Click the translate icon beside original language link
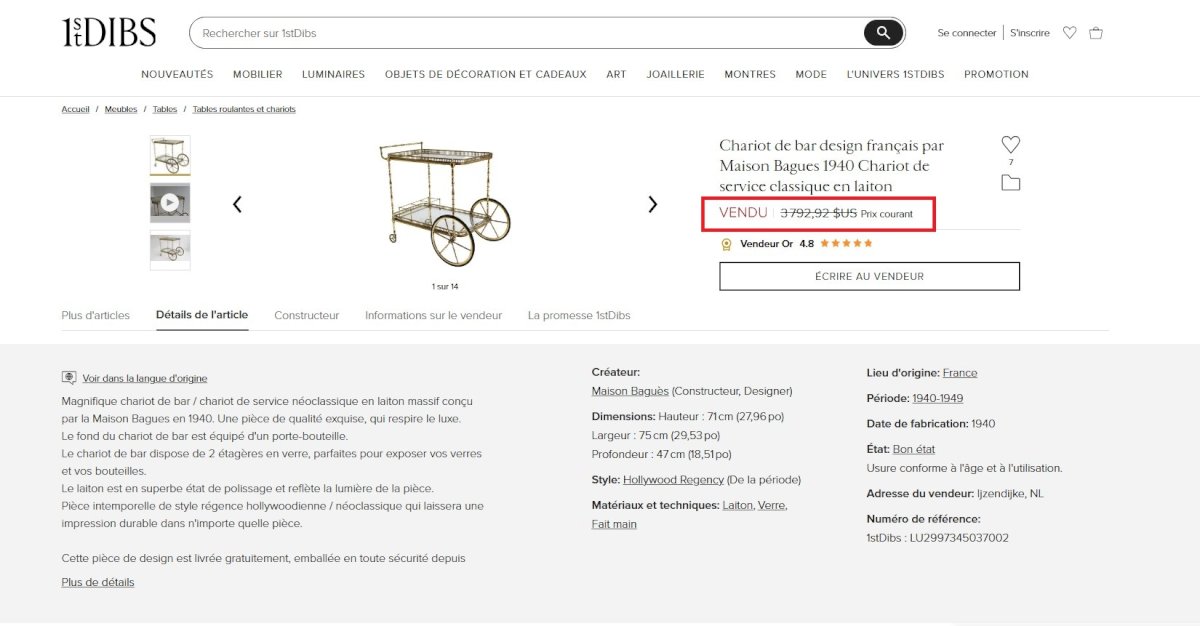The image size is (1200, 626). coord(69,378)
